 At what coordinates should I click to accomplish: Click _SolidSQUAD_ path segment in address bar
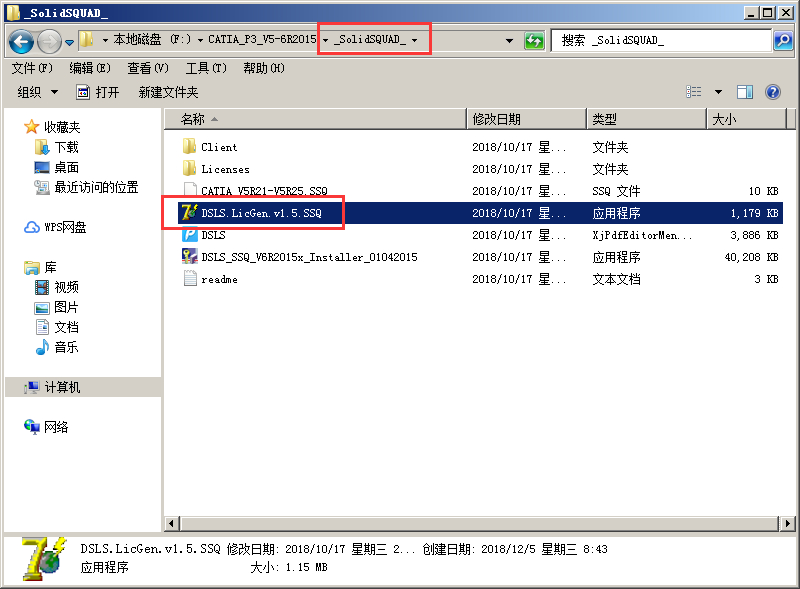pos(370,39)
